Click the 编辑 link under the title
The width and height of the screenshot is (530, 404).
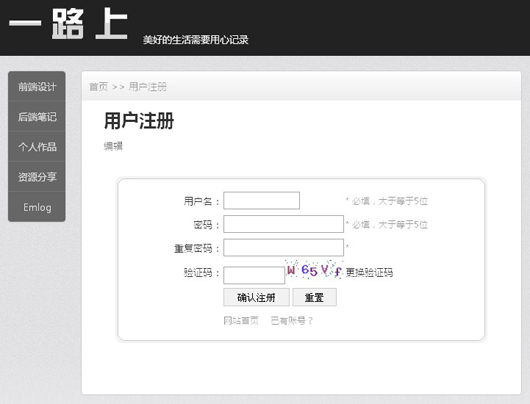113,146
